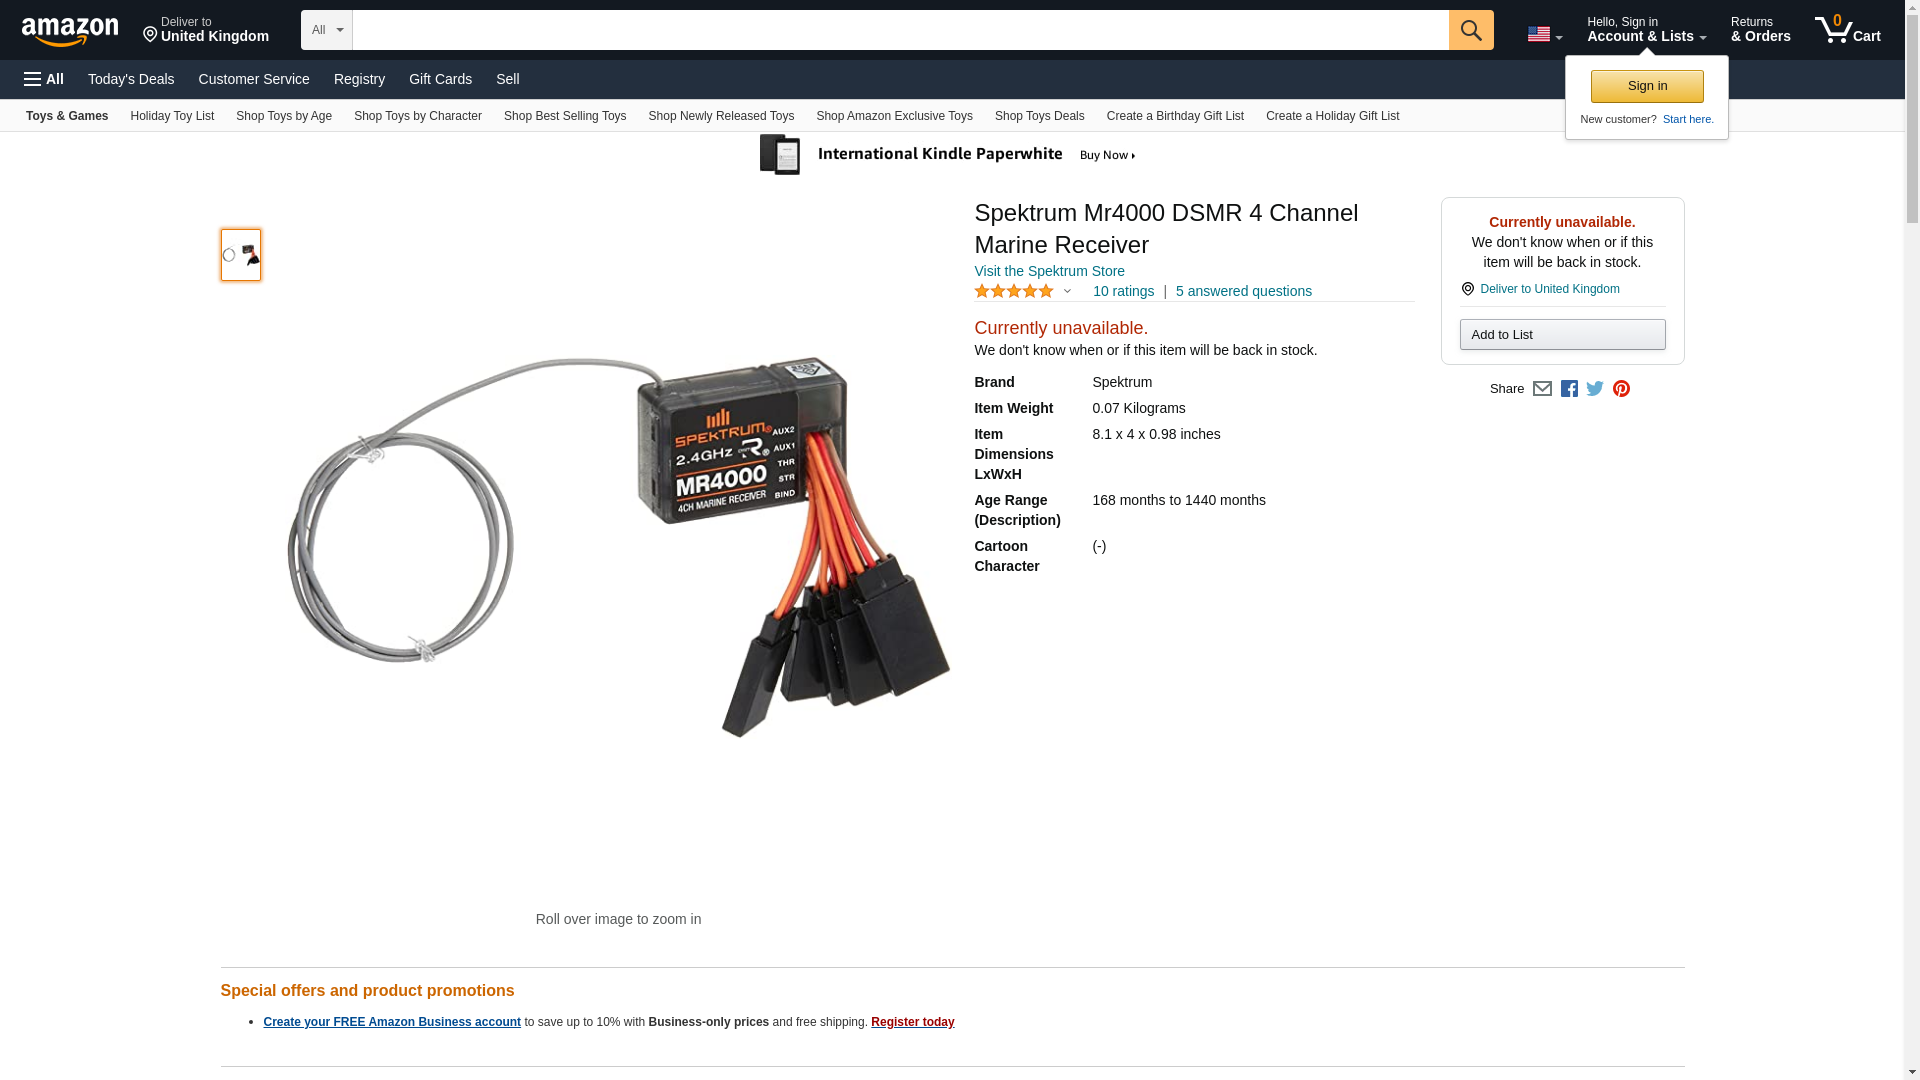Image resolution: width=1920 pixels, height=1080 pixels.
Task: Share product on Facebook
Action: (1569, 389)
